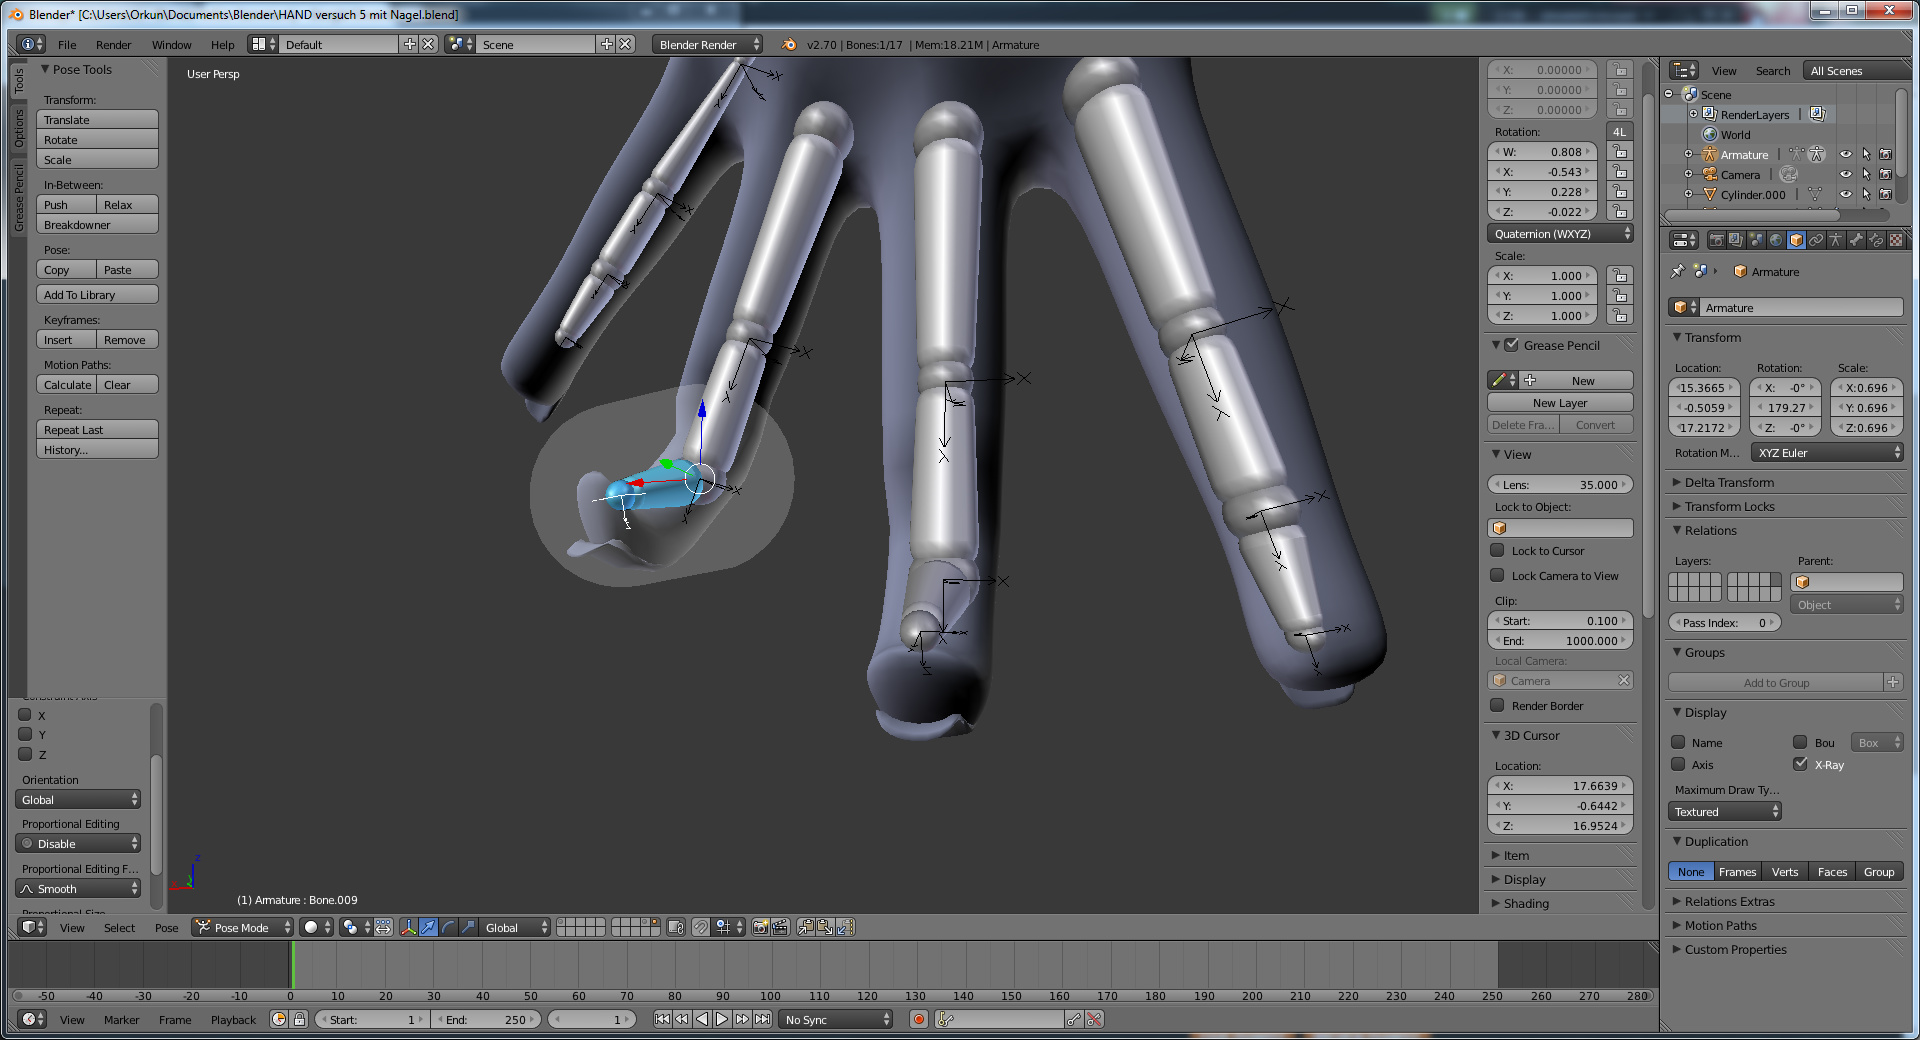This screenshot has height=1040, width=1920.
Task: Expand the Armature tree item in outliner
Action: point(1688,154)
